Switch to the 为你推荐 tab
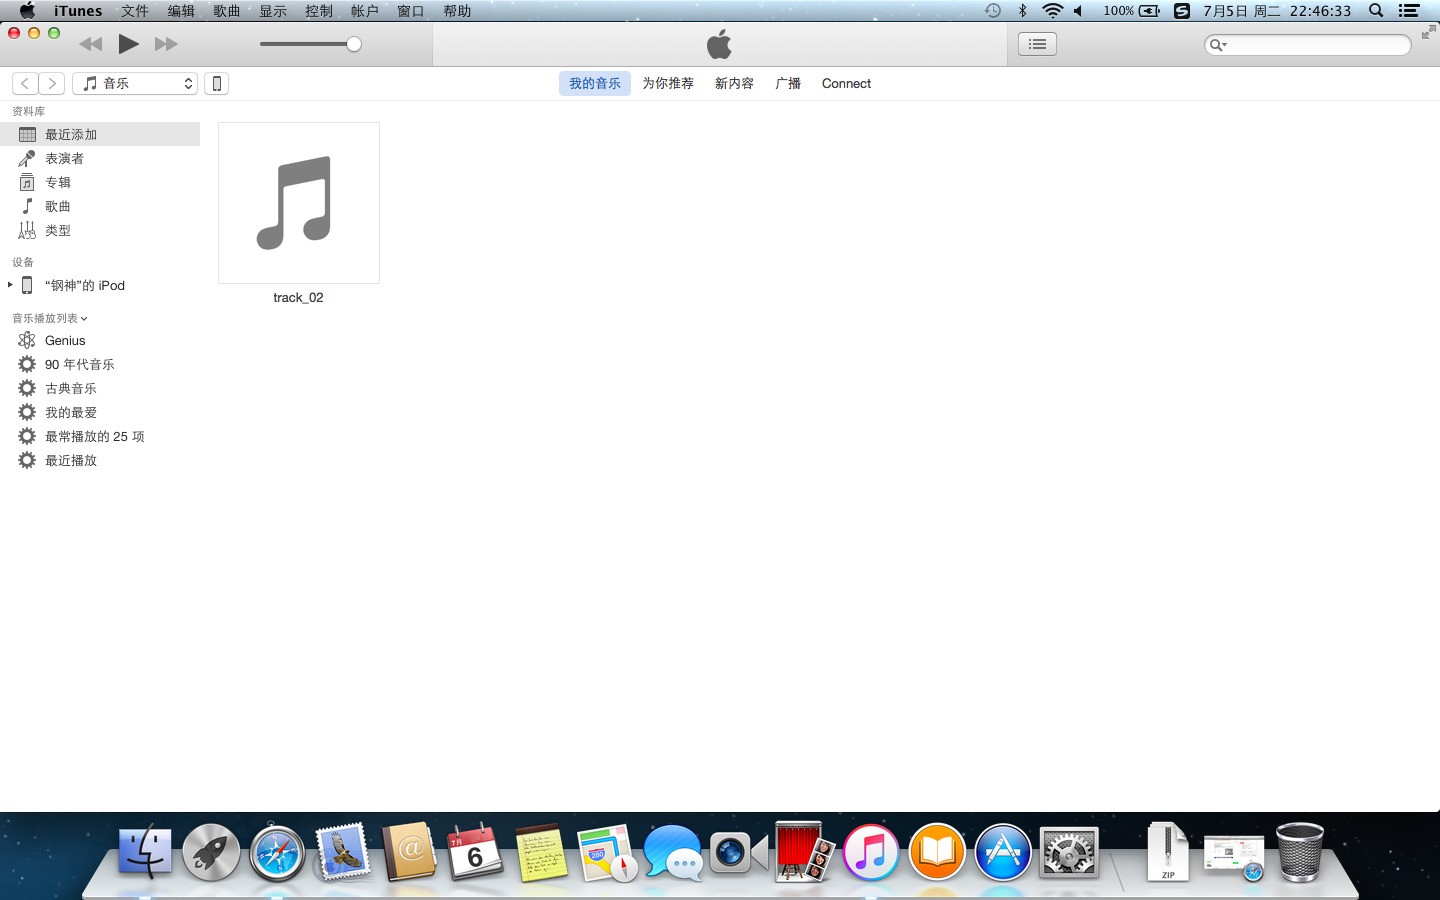This screenshot has height=900, width=1440. 668,83
